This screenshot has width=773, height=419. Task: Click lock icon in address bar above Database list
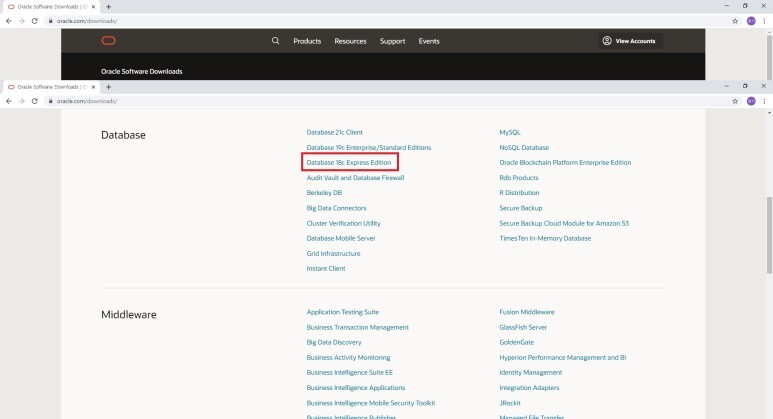click(x=50, y=101)
